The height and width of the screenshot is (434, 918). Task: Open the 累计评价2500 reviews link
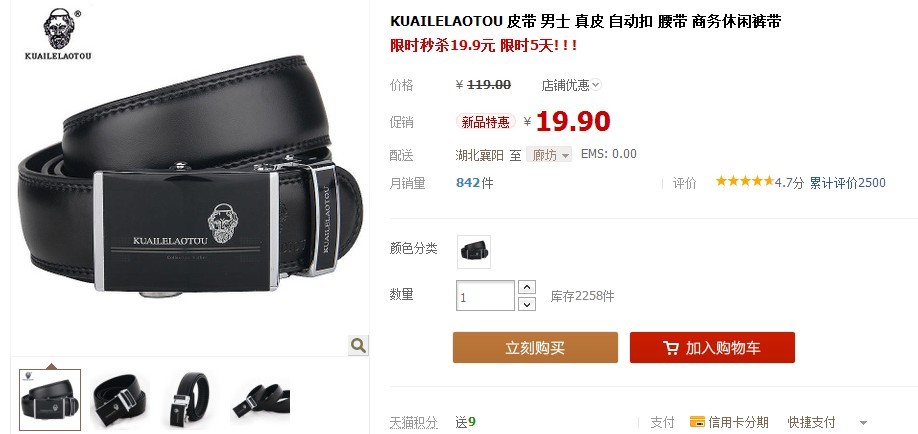pyautogui.click(x=847, y=183)
